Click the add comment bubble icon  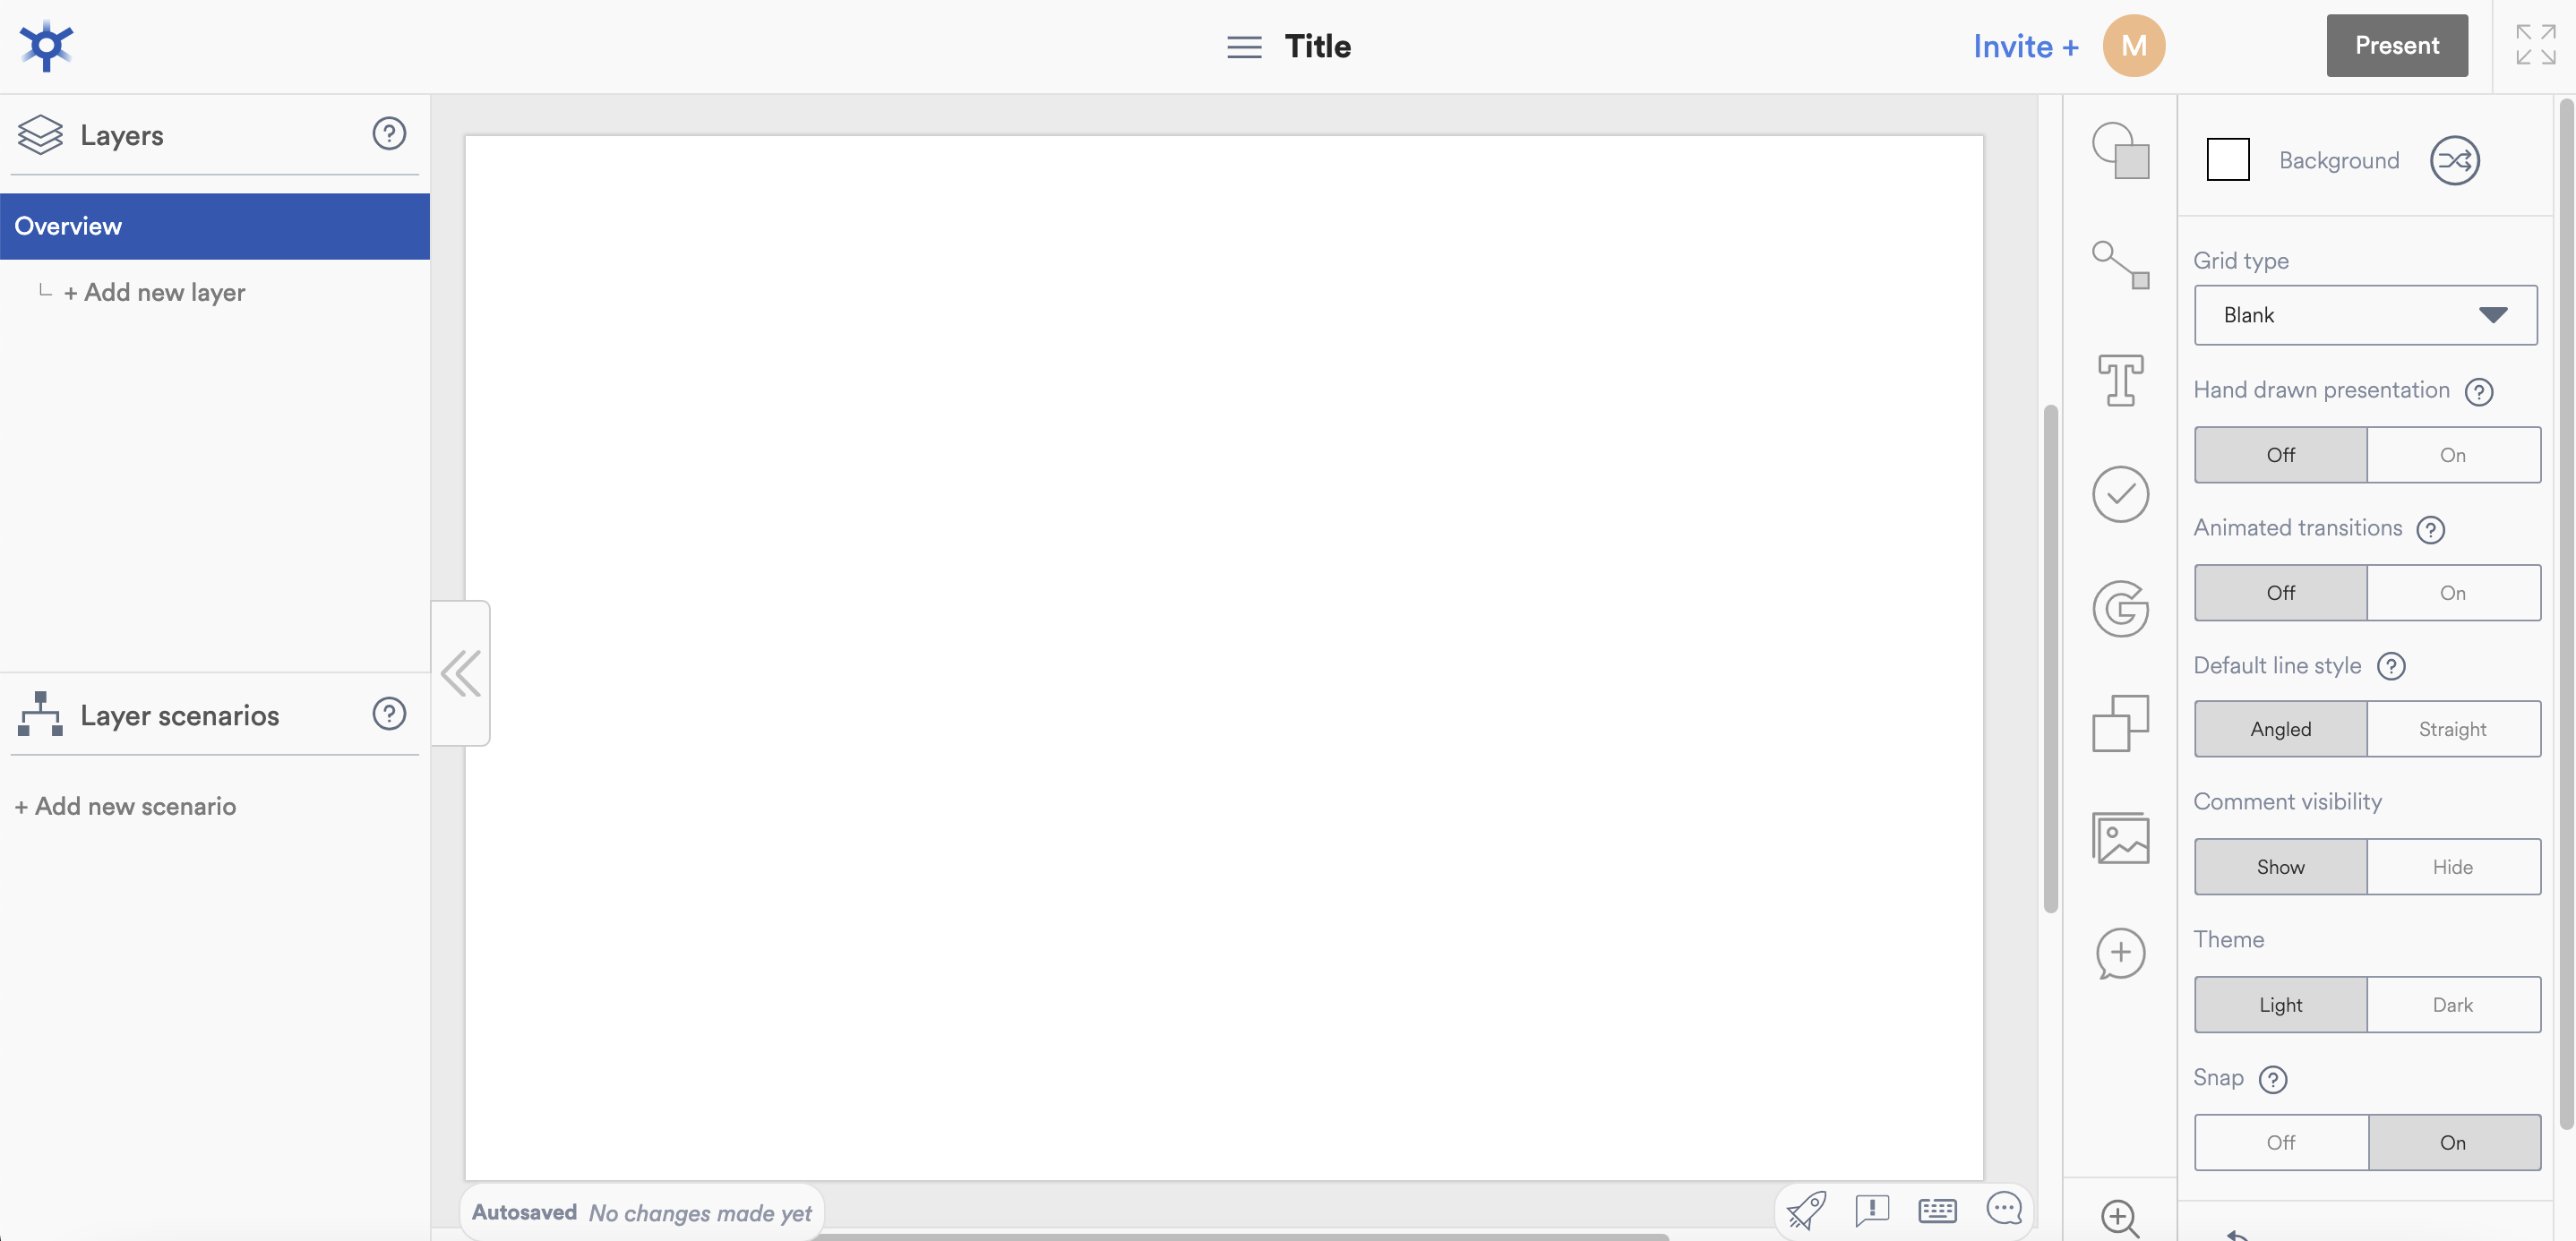(2120, 953)
